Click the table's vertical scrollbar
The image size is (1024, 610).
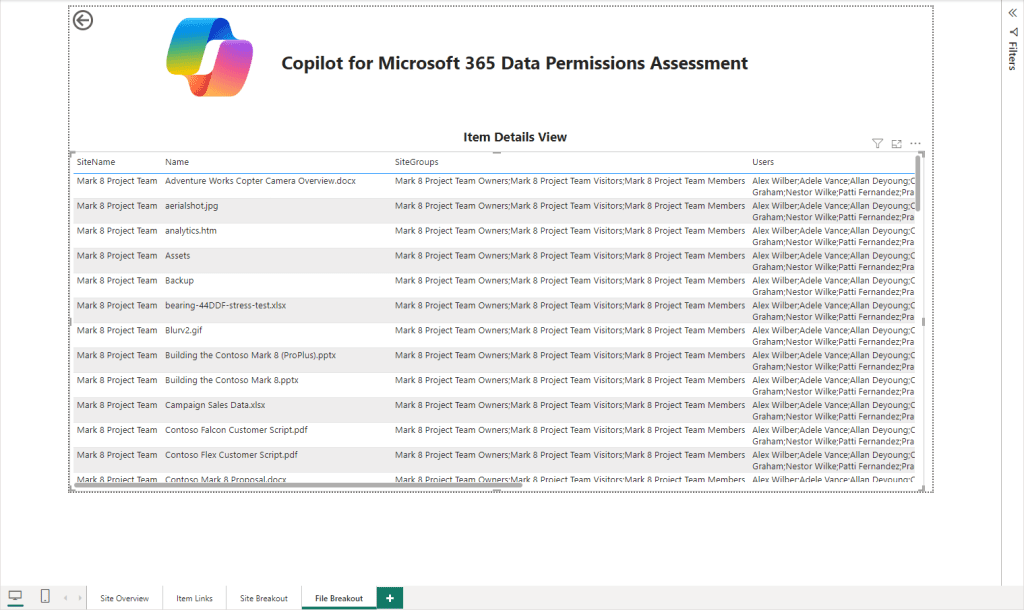click(x=918, y=183)
